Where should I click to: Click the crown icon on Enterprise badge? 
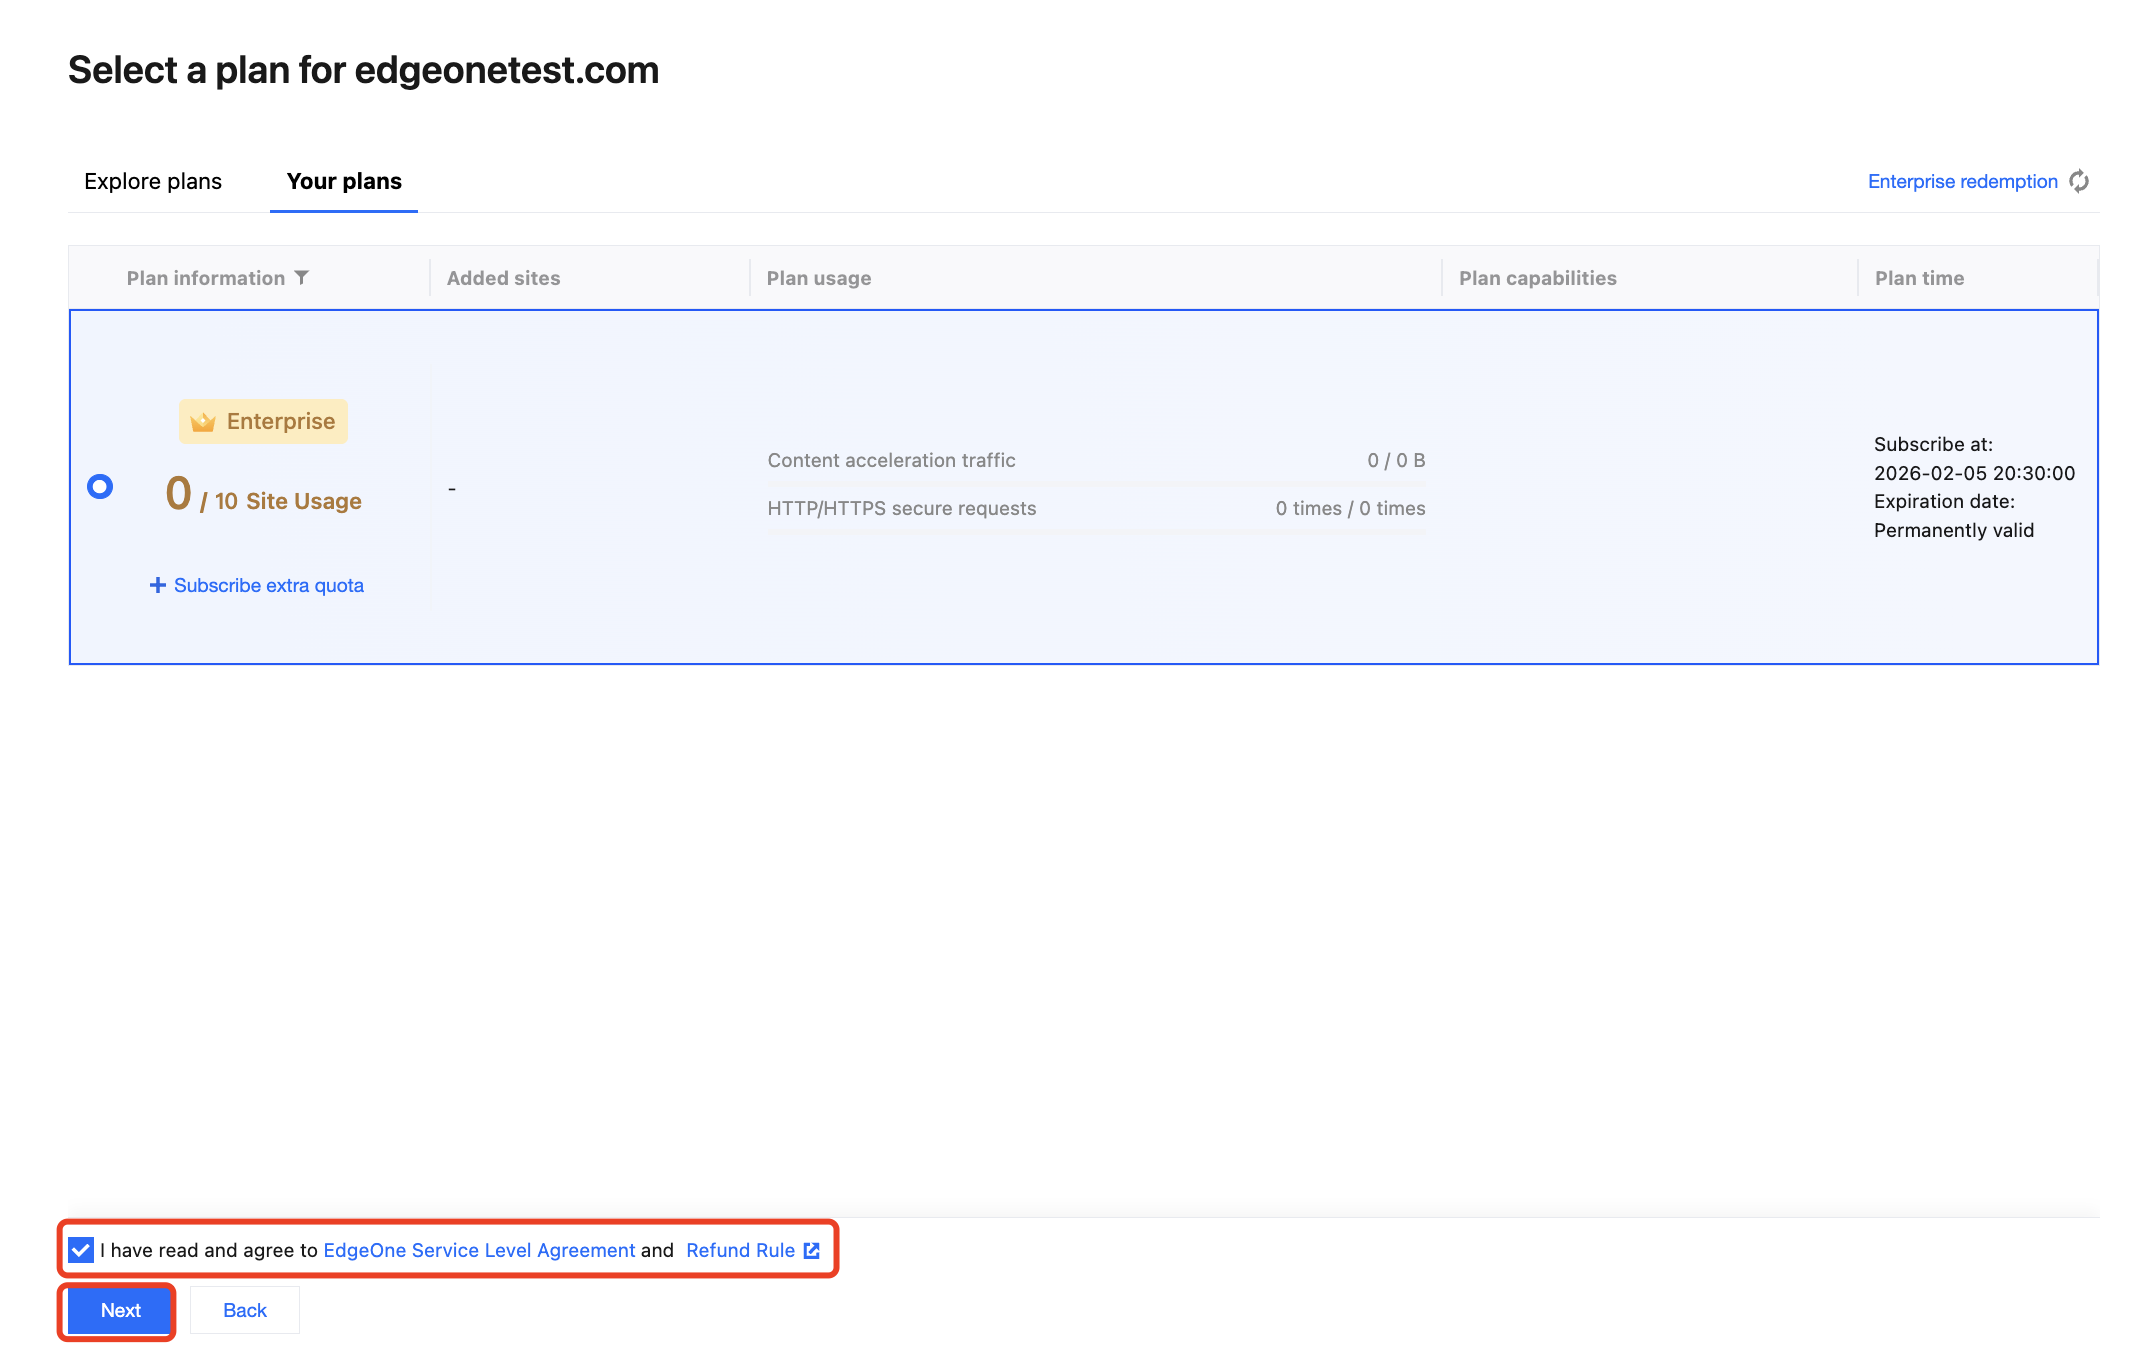pyautogui.click(x=203, y=422)
